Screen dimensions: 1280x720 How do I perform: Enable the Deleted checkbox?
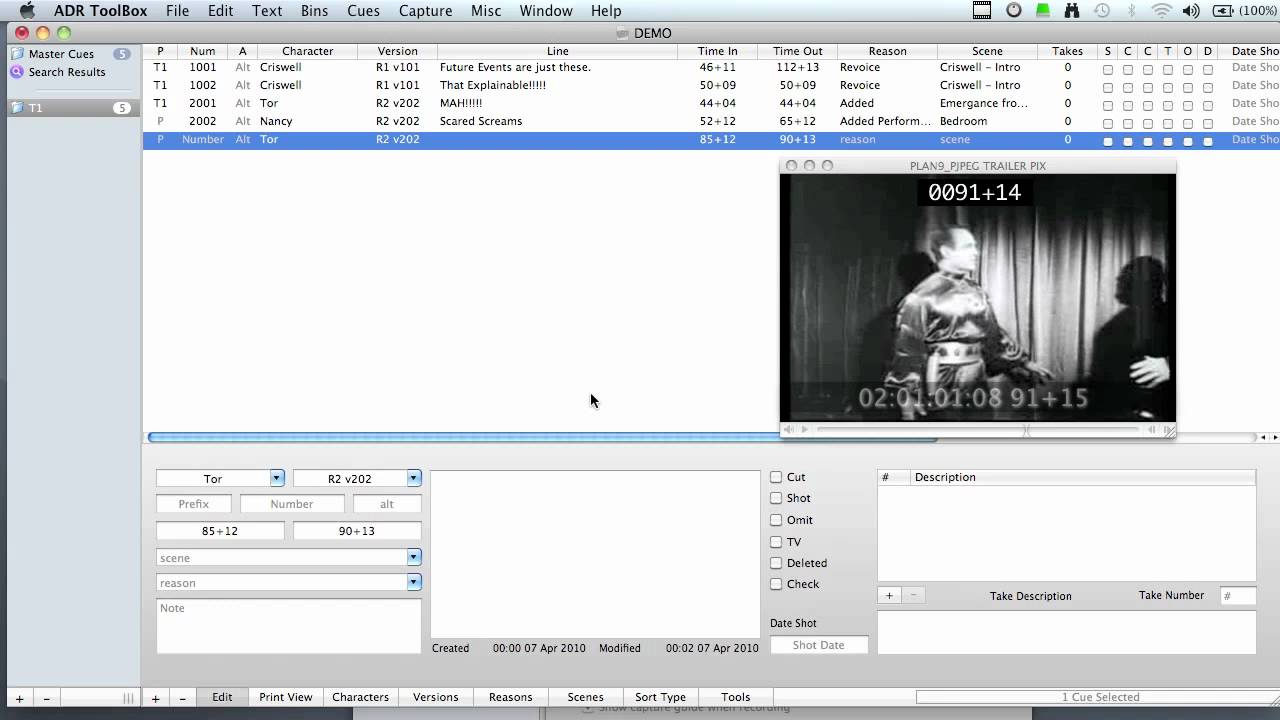(x=776, y=563)
